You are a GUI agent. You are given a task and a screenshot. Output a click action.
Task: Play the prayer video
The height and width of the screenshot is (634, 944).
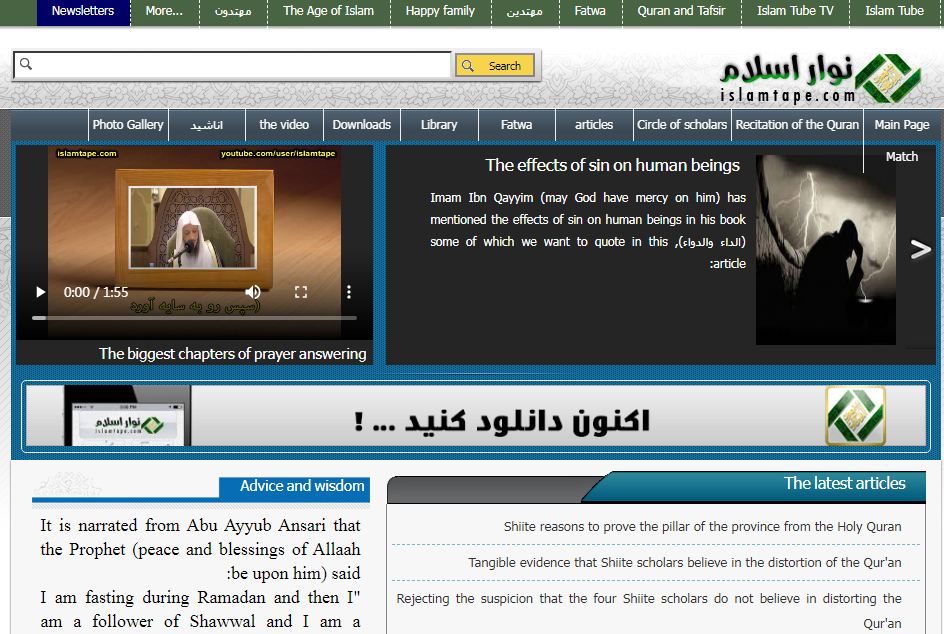[41, 292]
